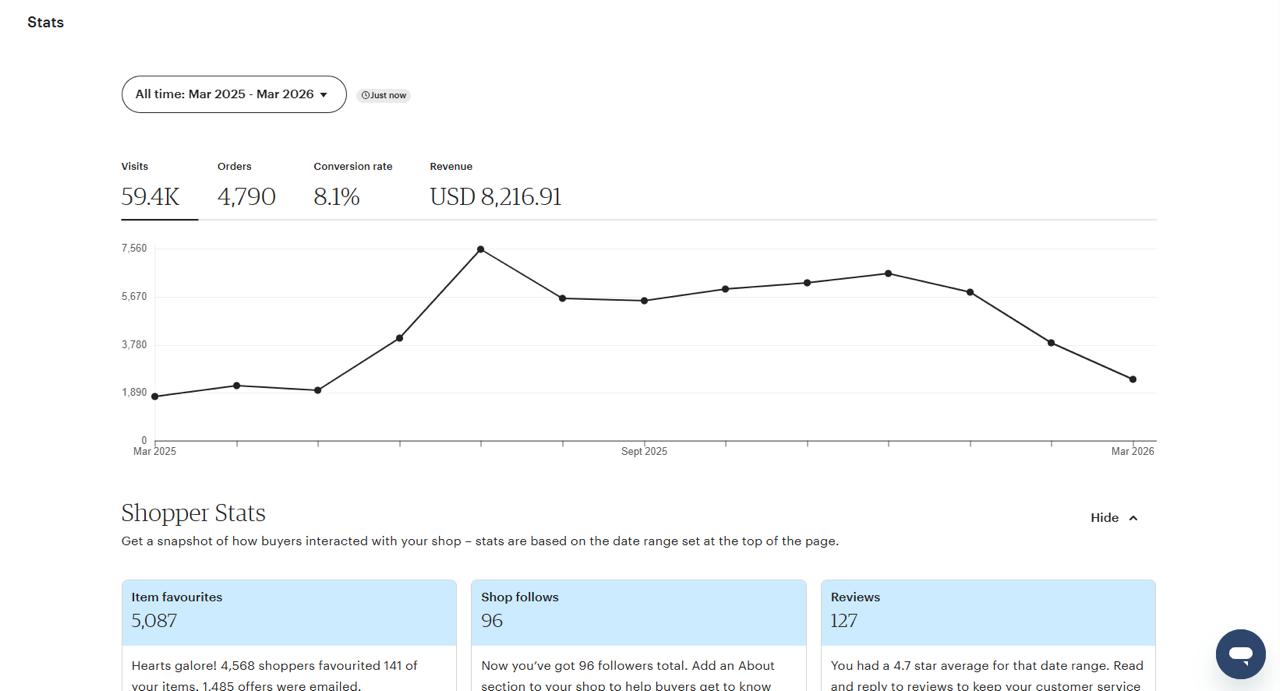Show the Conversion rate chart tab

click(352, 186)
